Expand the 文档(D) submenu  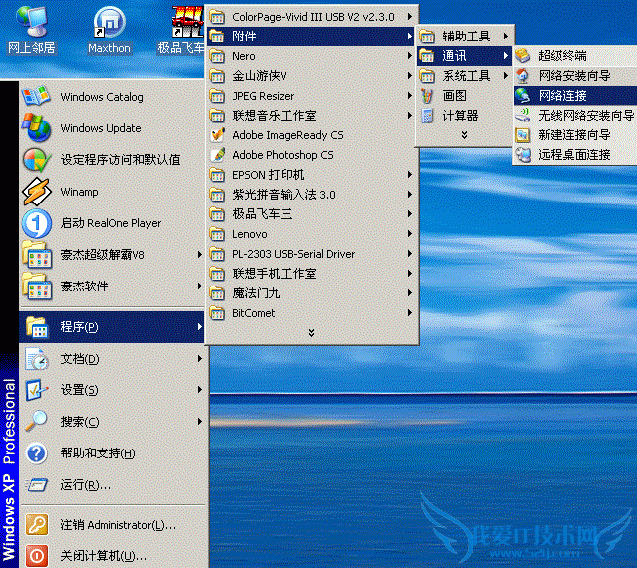coord(80,359)
